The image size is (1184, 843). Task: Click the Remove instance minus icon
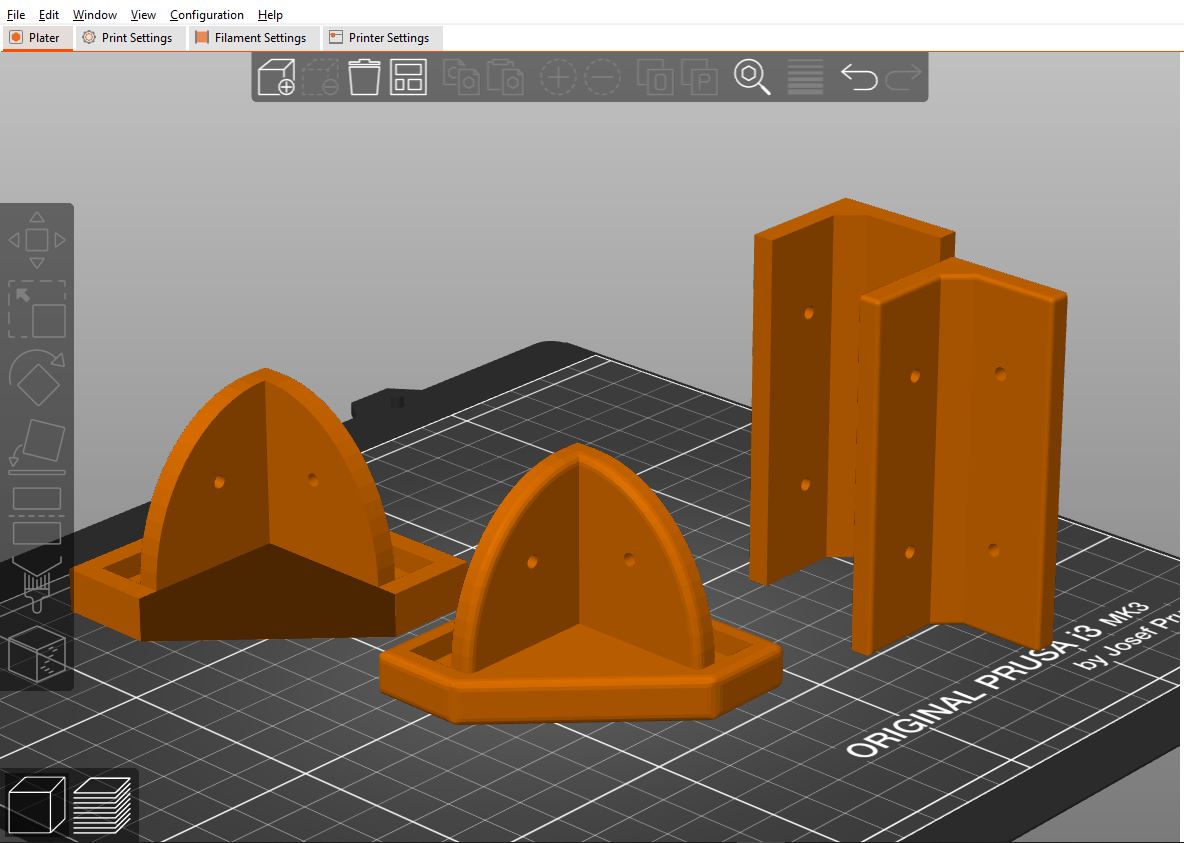tap(603, 77)
